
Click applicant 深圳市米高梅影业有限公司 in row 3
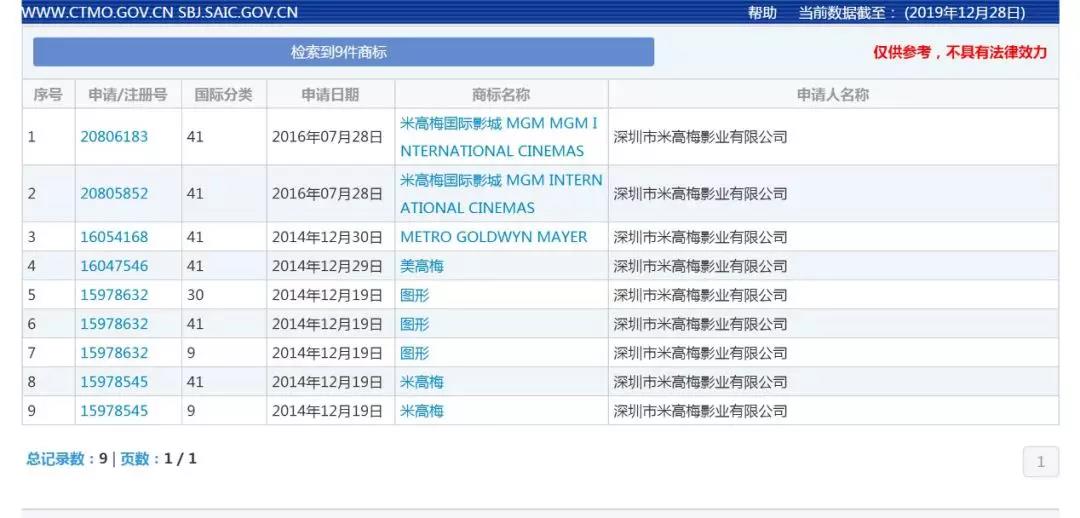(700, 237)
